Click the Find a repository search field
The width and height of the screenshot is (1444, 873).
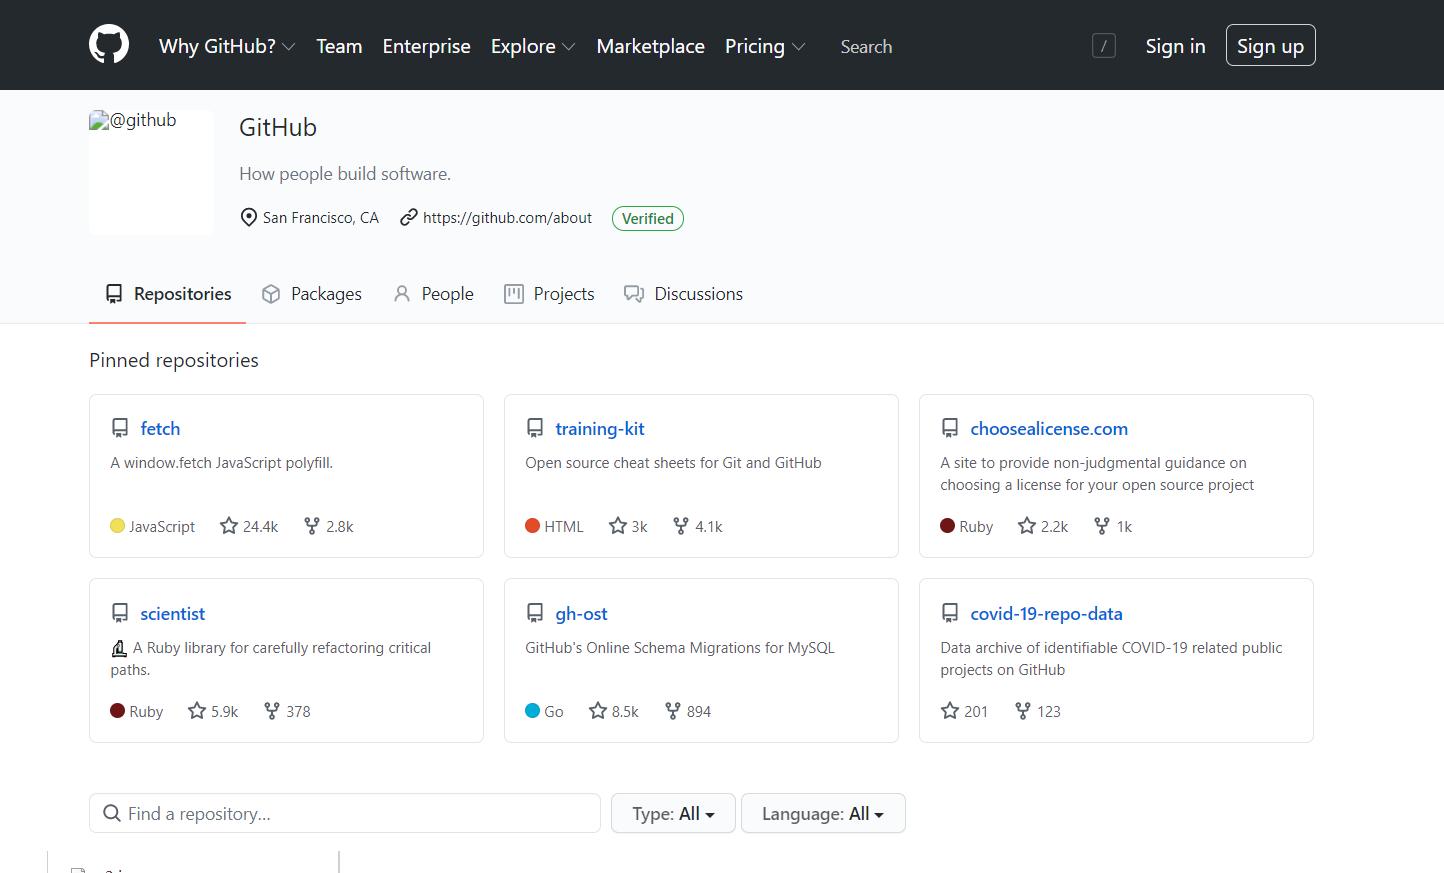pyautogui.click(x=345, y=813)
